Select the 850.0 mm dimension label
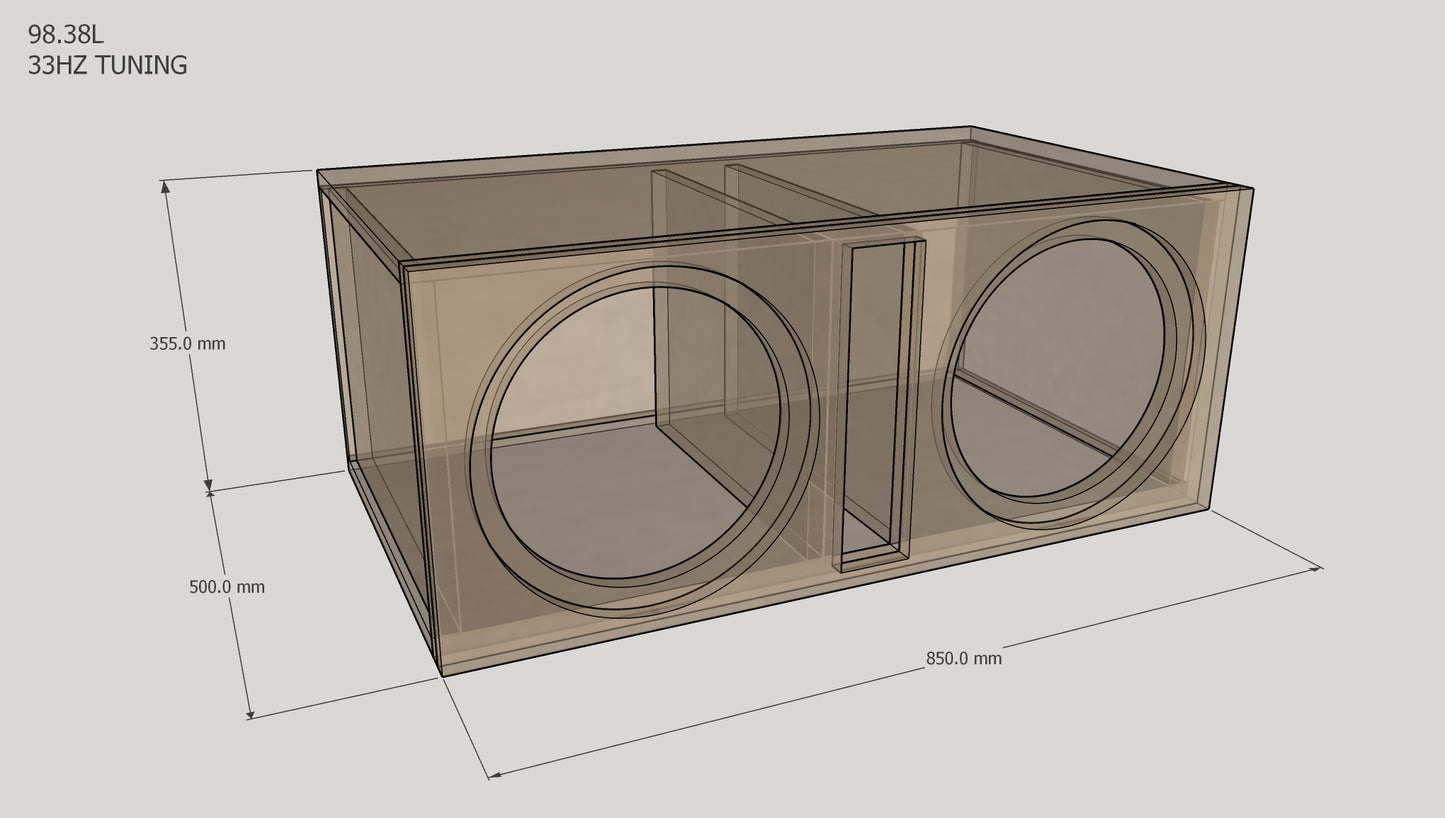 [x=963, y=658]
